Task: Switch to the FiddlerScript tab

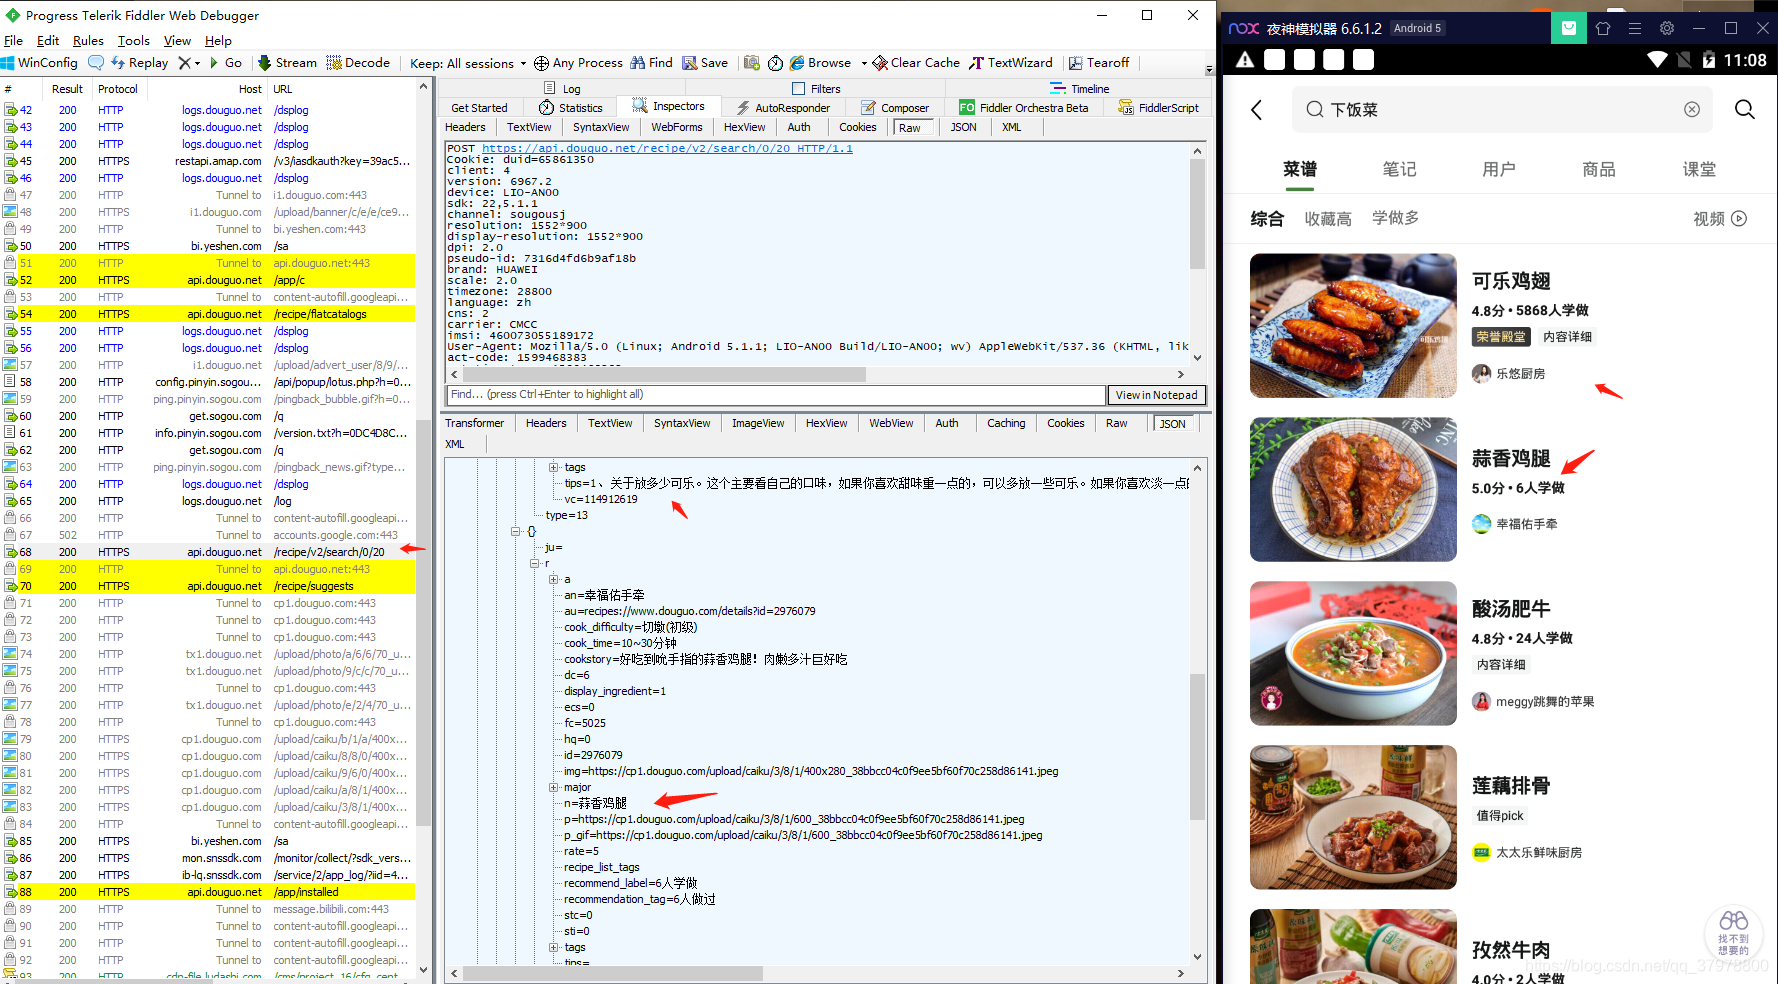Action: click(1158, 108)
